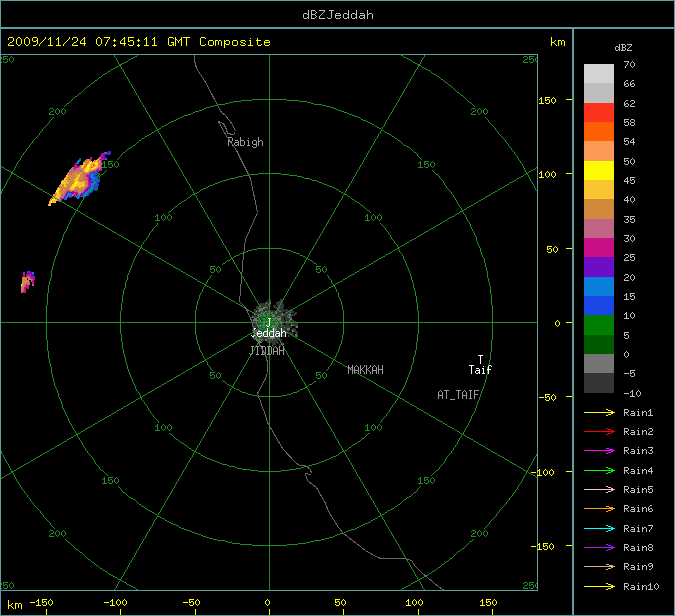Screen dimensions: 675x616
Task: Click the Rain7 cyan arrow icon
Action: coord(599,528)
